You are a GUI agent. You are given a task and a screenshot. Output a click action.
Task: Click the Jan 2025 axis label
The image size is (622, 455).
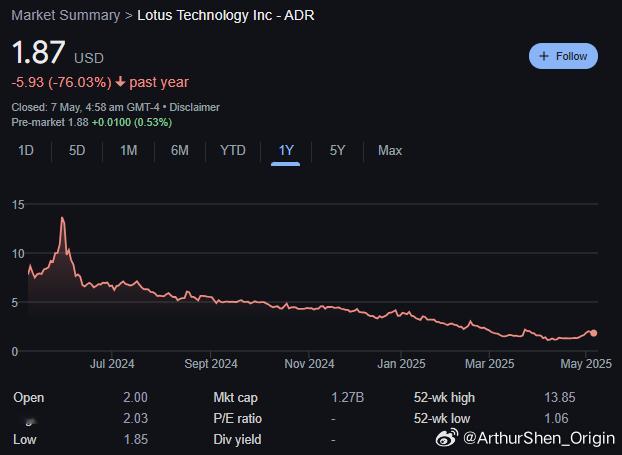401,364
